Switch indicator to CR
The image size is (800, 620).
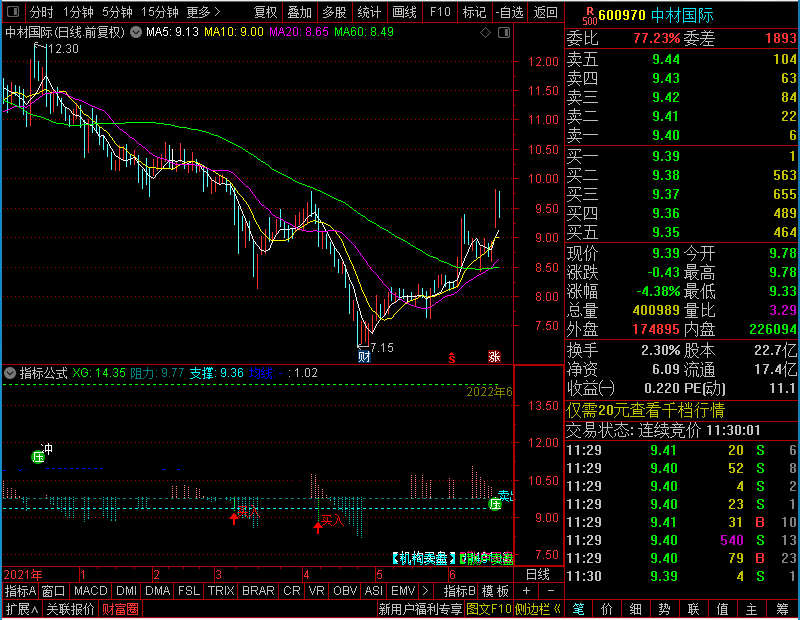click(292, 591)
